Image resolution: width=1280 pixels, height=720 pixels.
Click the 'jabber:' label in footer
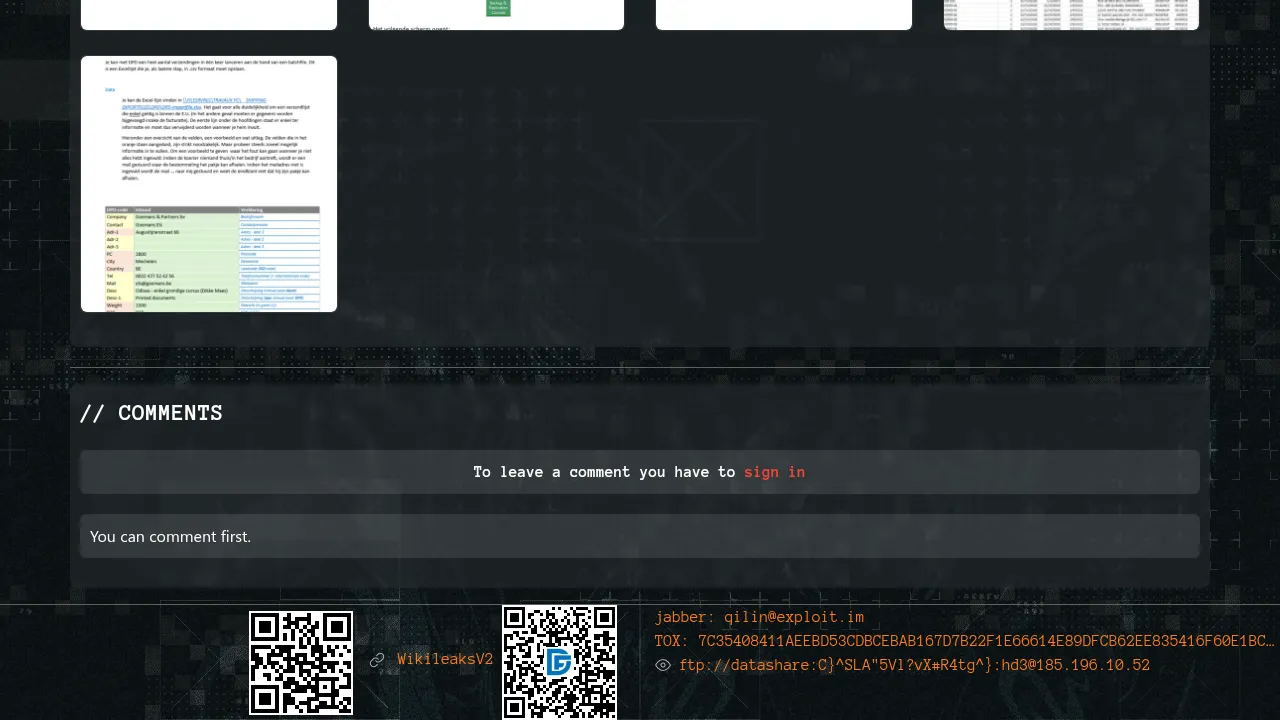pyautogui.click(x=685, y=618)
